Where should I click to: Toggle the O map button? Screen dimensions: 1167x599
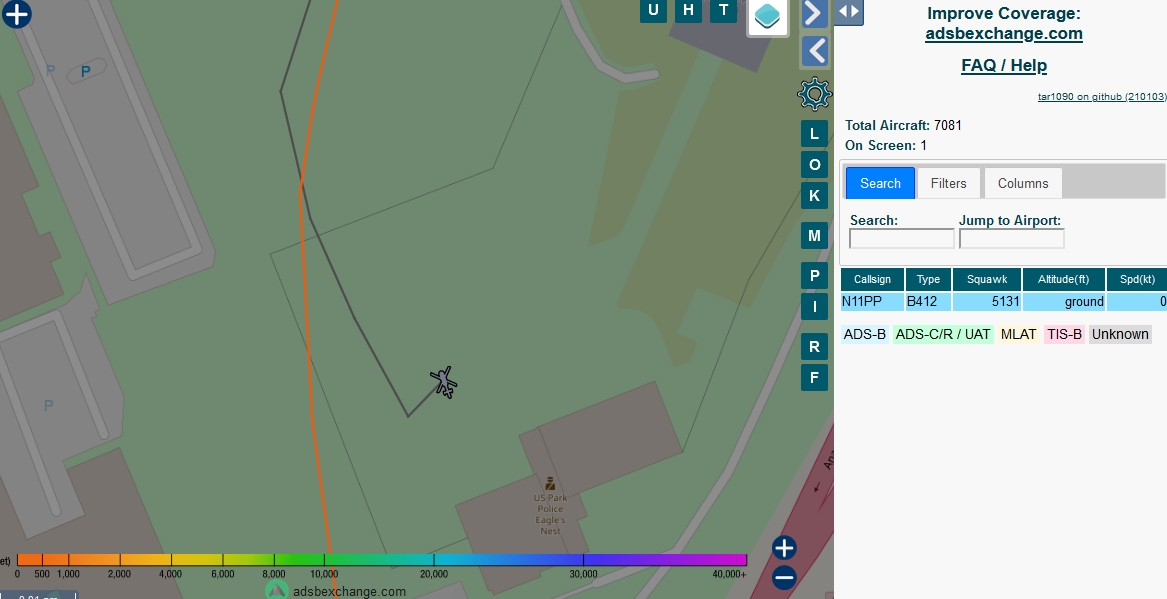(x=814, y=164)
